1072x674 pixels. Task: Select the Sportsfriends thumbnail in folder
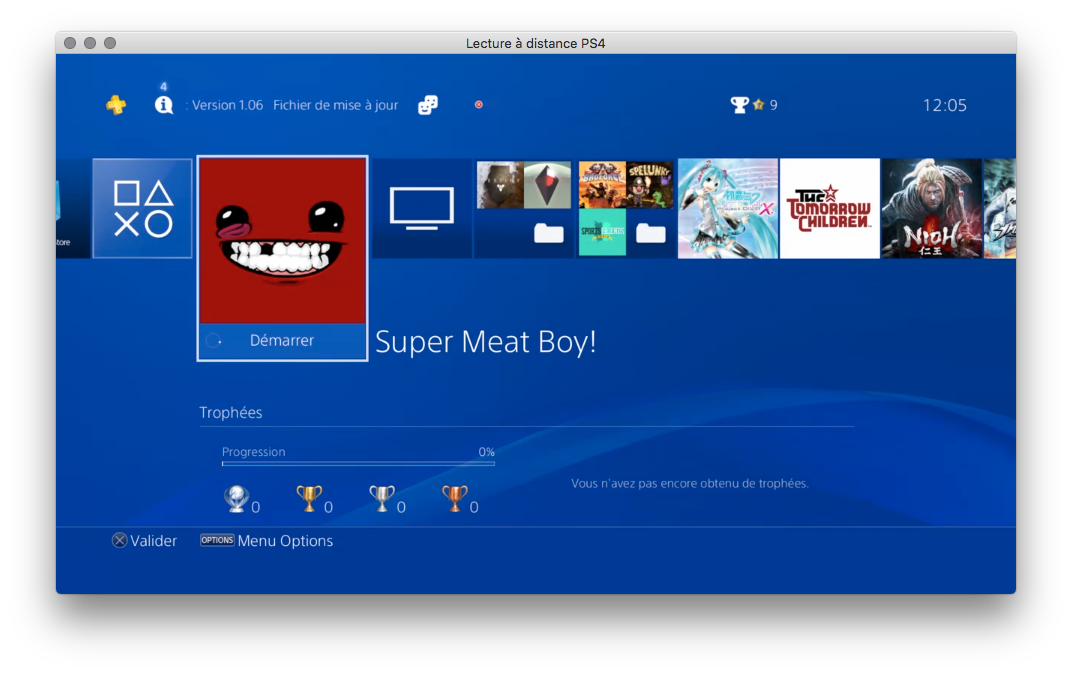[602, 232]
